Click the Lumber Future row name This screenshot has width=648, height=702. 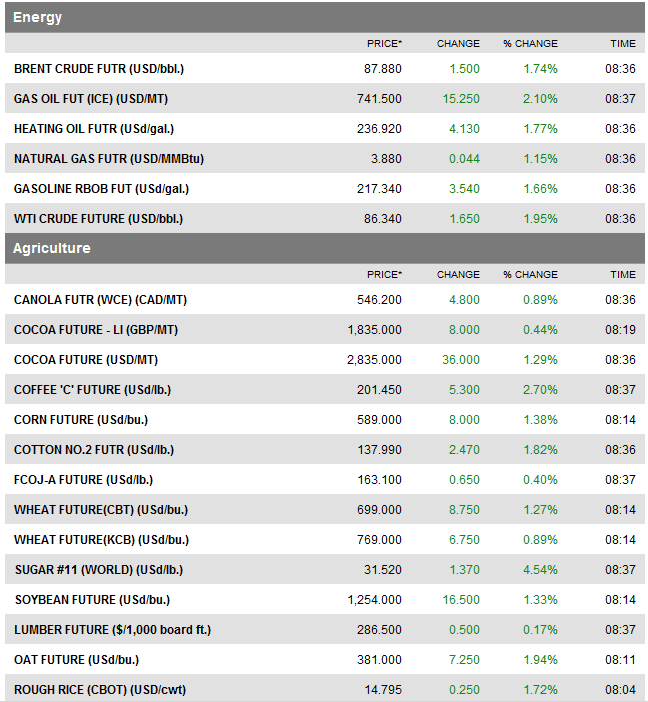112,630
